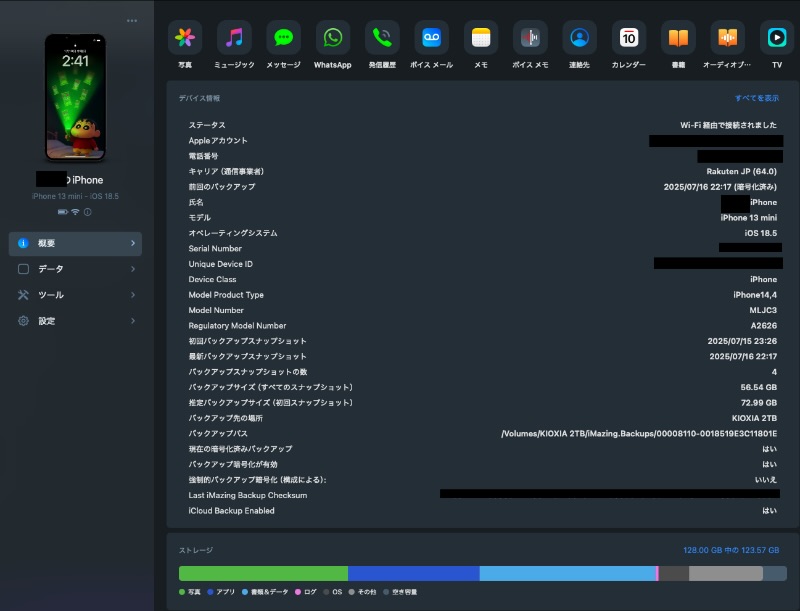
Task: Click the green Photos segment of storage bar
Action: coord(263,573)
